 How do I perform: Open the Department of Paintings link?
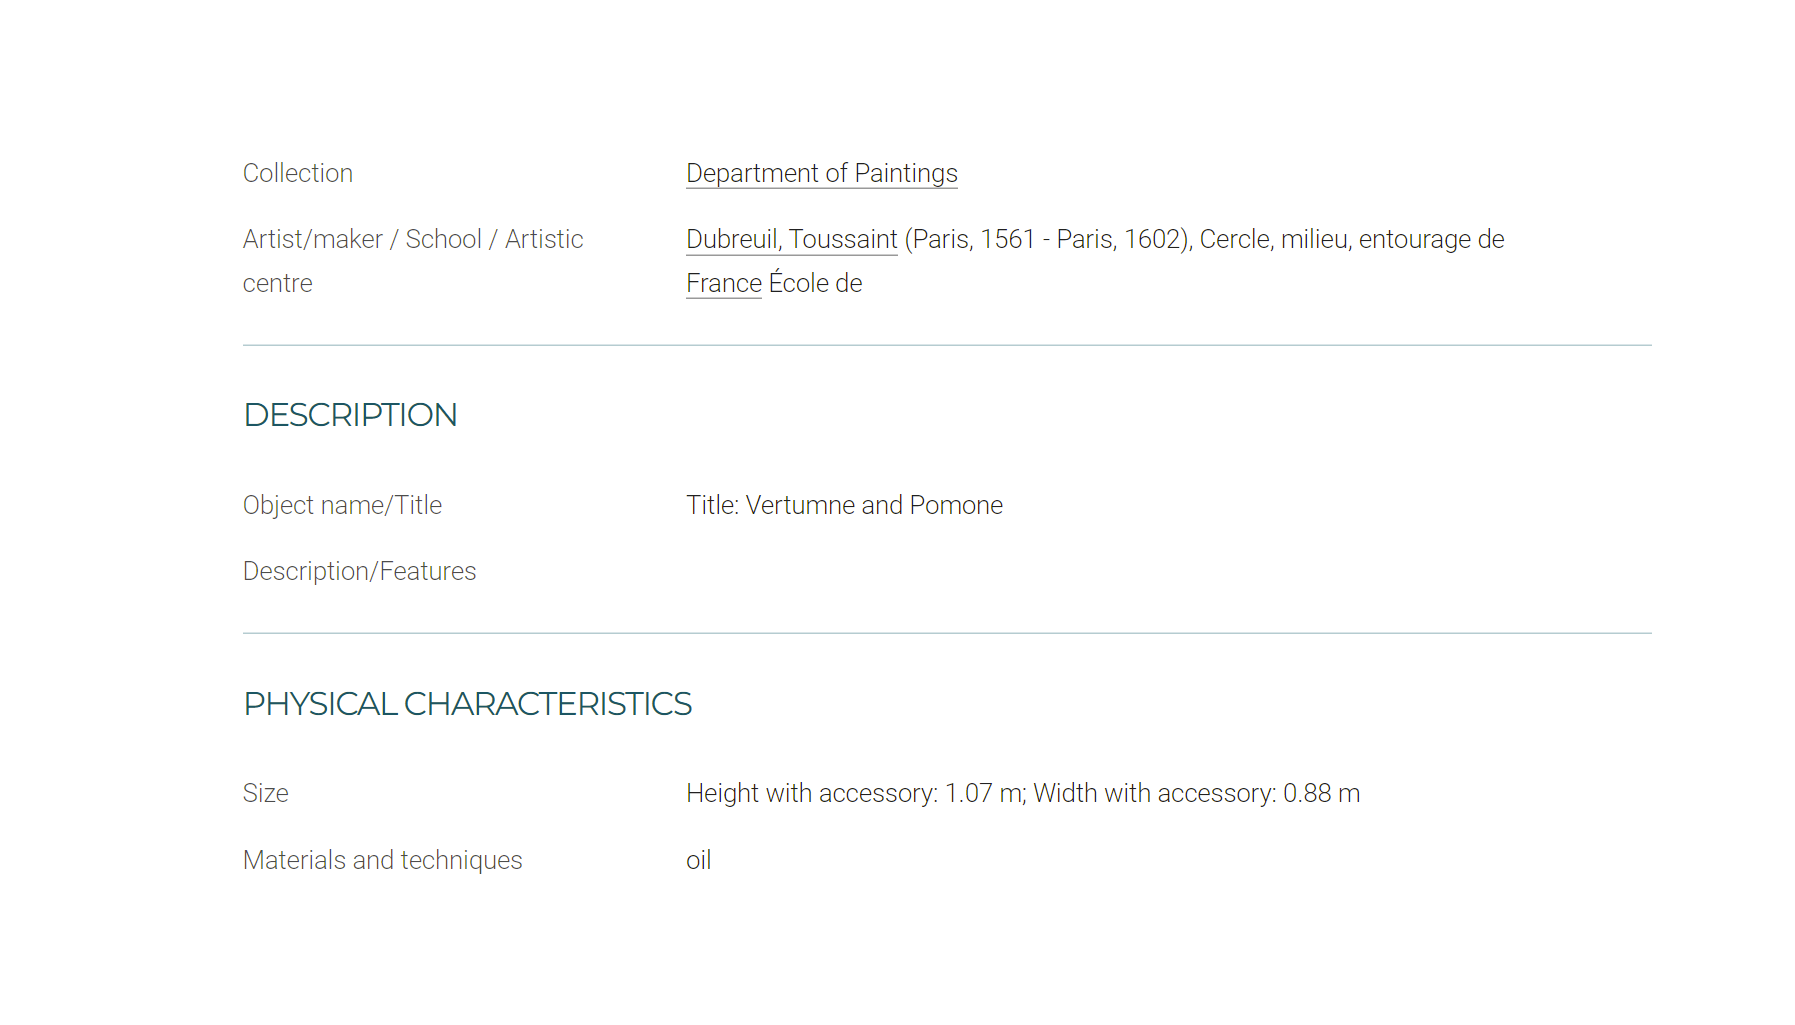(x=821, y=173)
